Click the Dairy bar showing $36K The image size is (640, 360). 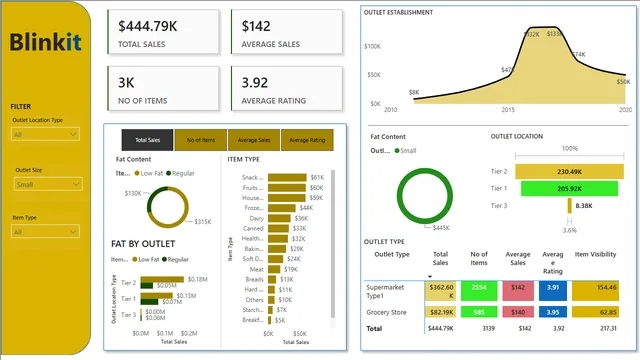[279, 218]
